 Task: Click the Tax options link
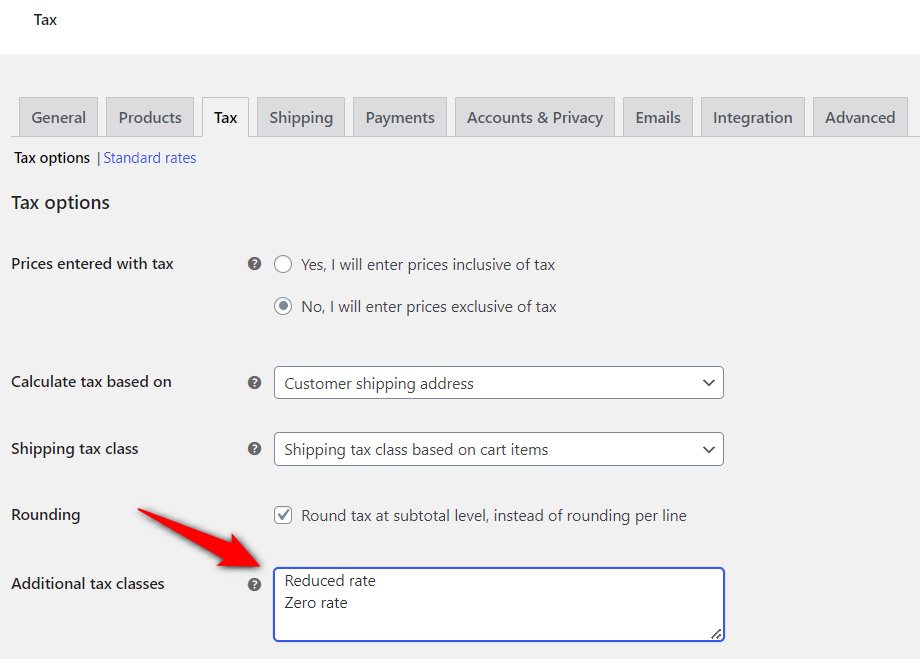51,157
